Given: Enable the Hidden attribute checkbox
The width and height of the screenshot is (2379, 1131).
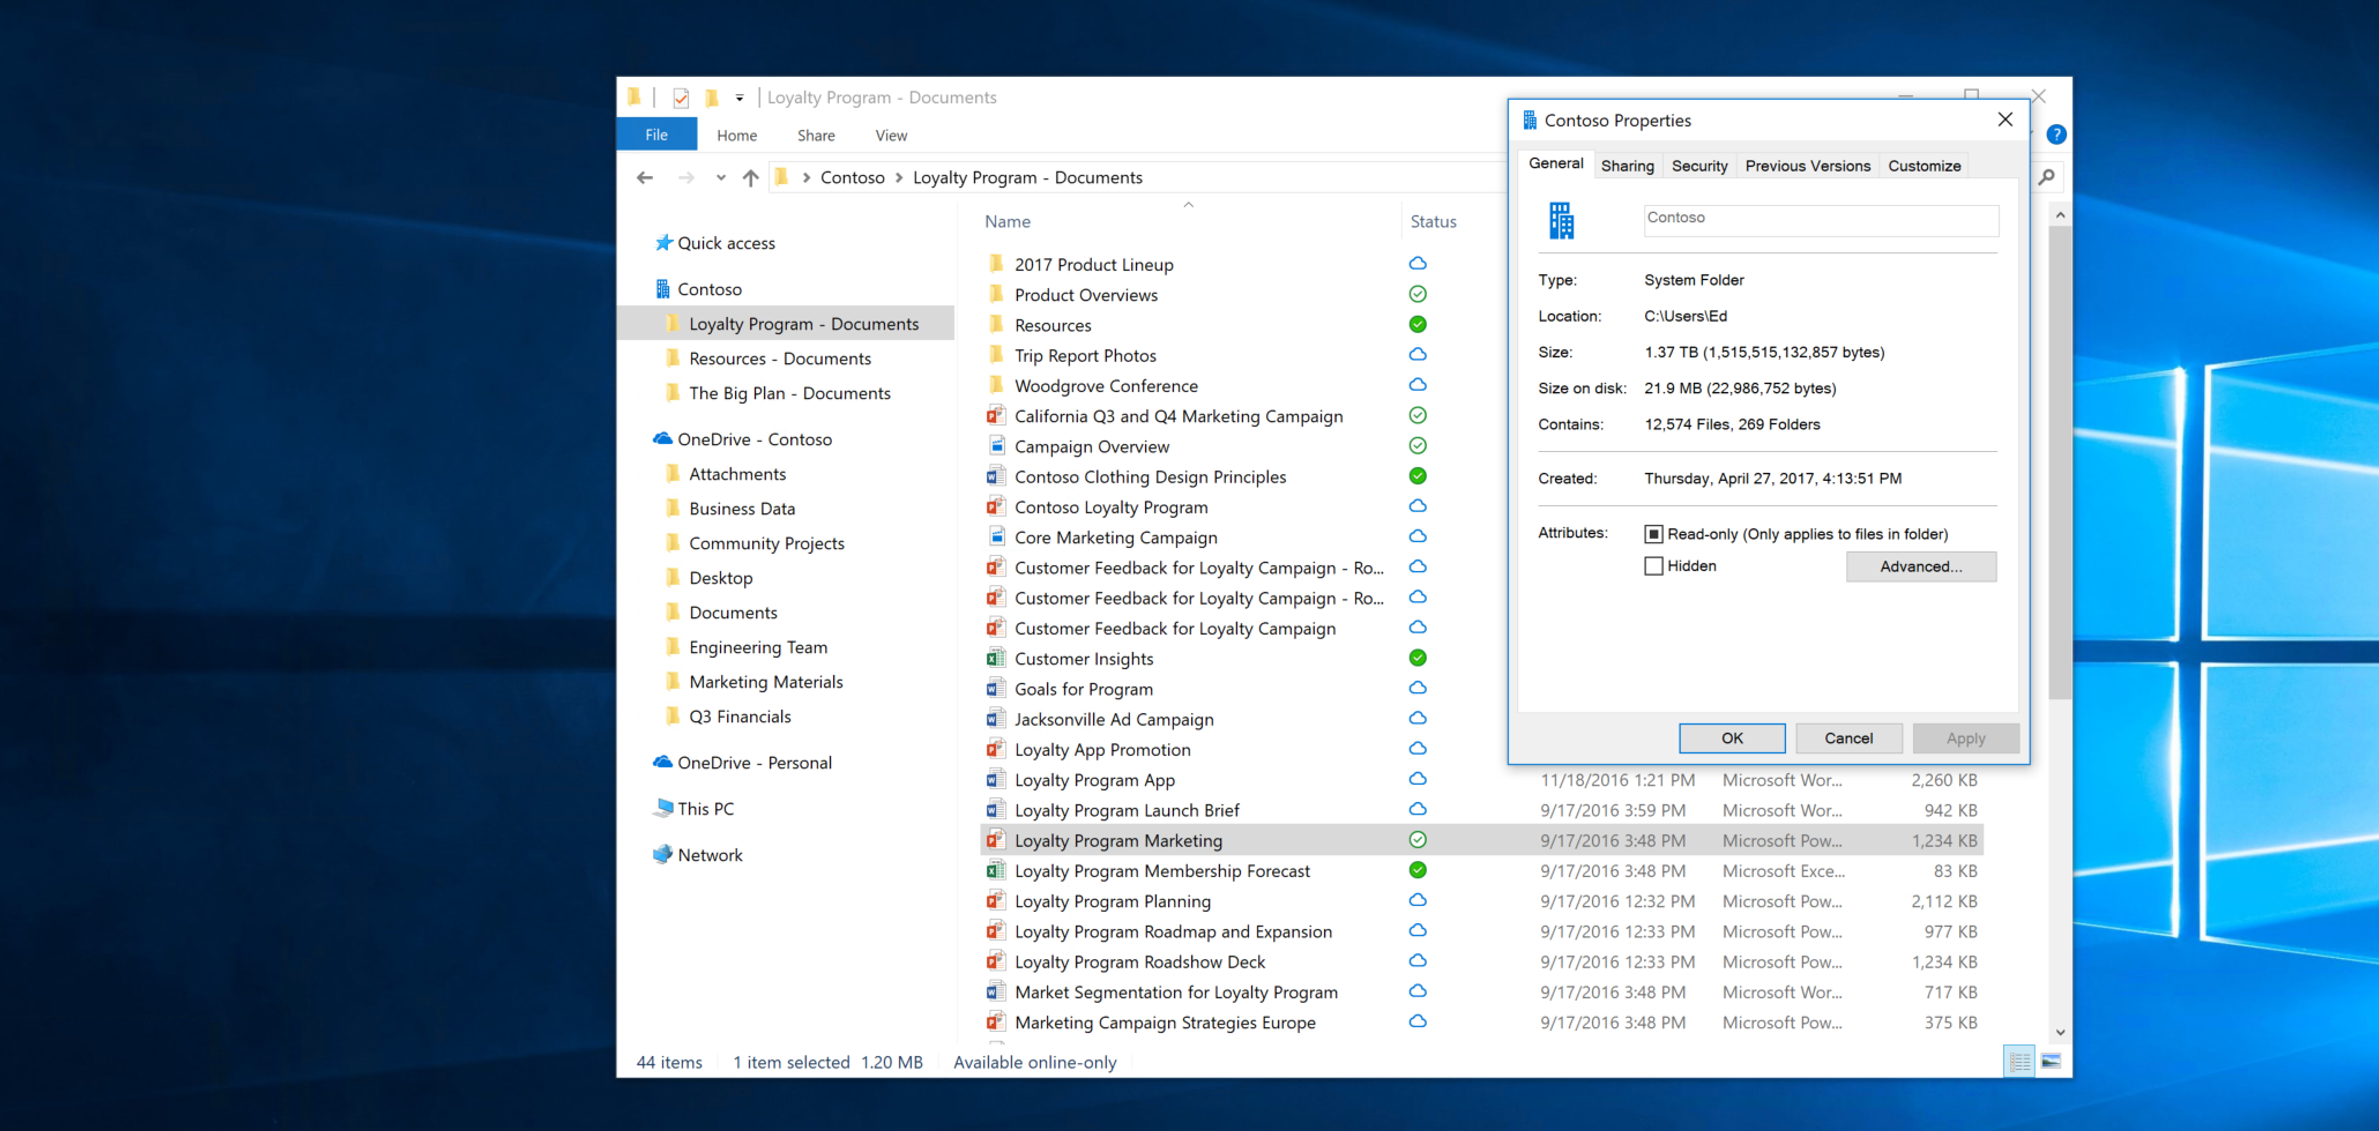Looking at the screenshot, I should (1654, 566).
